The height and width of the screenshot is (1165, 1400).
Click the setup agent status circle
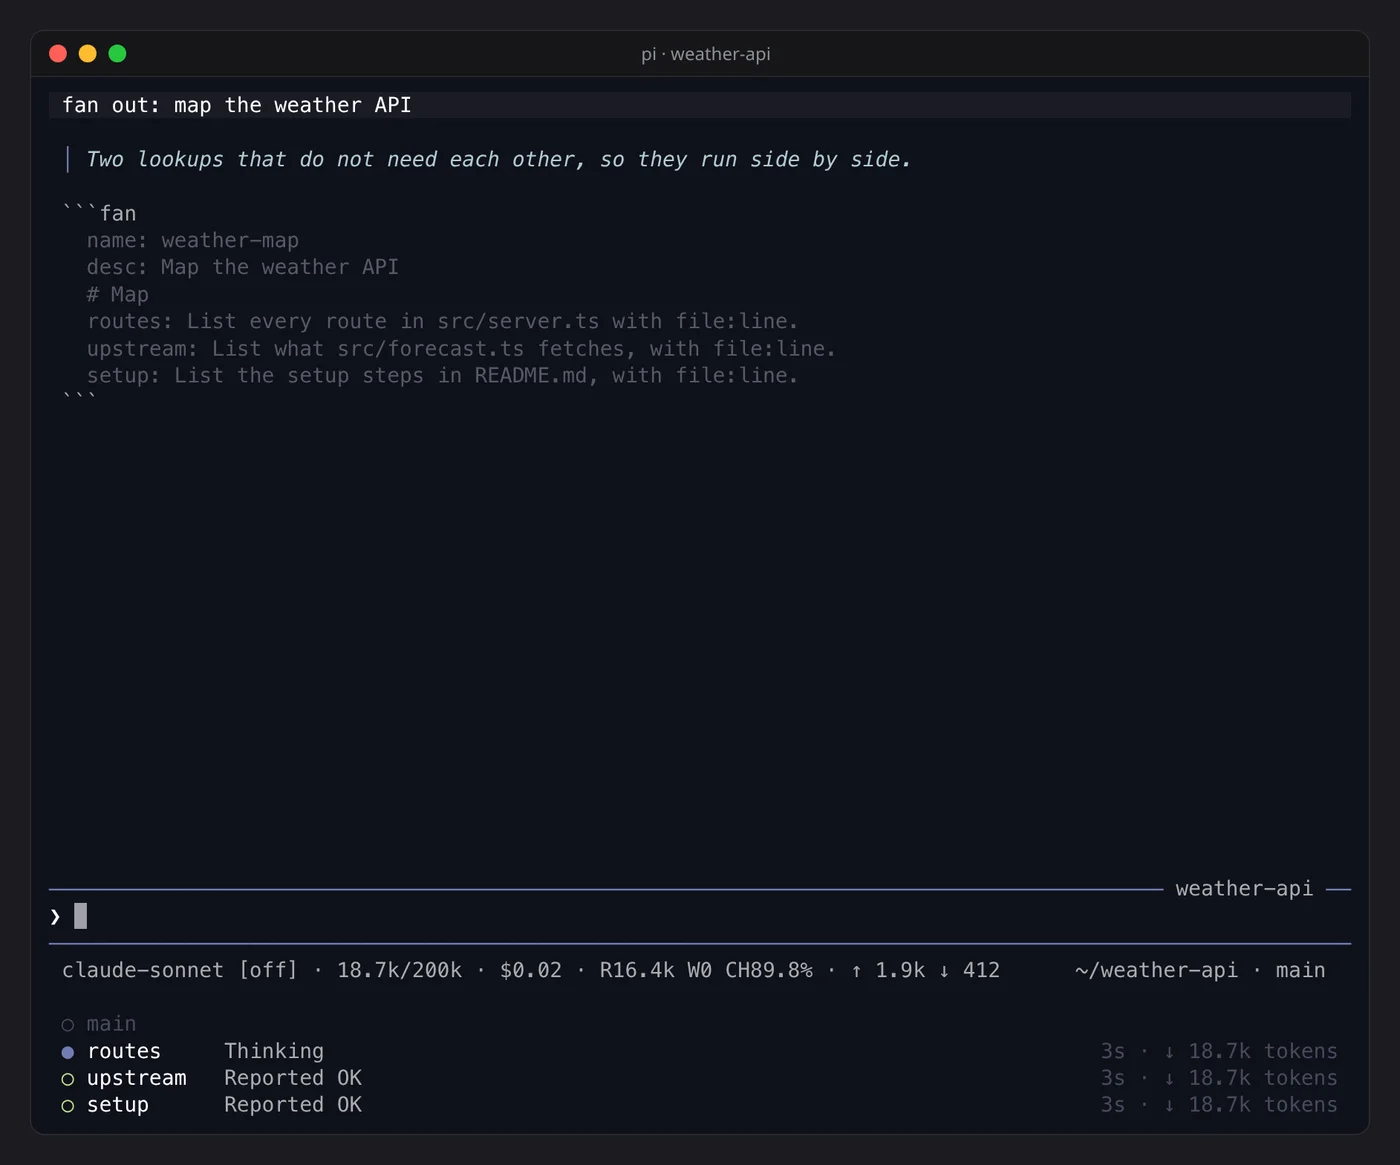pos(68,1106)
